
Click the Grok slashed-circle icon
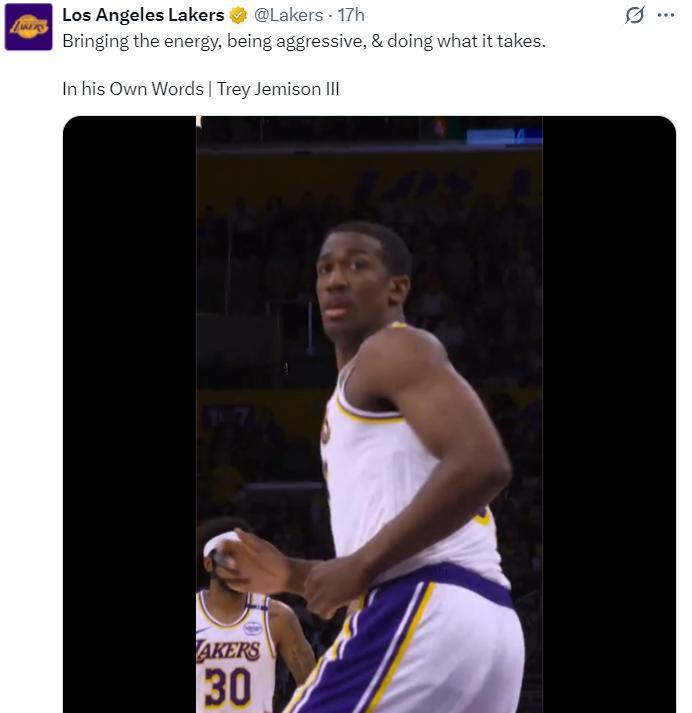634,15
